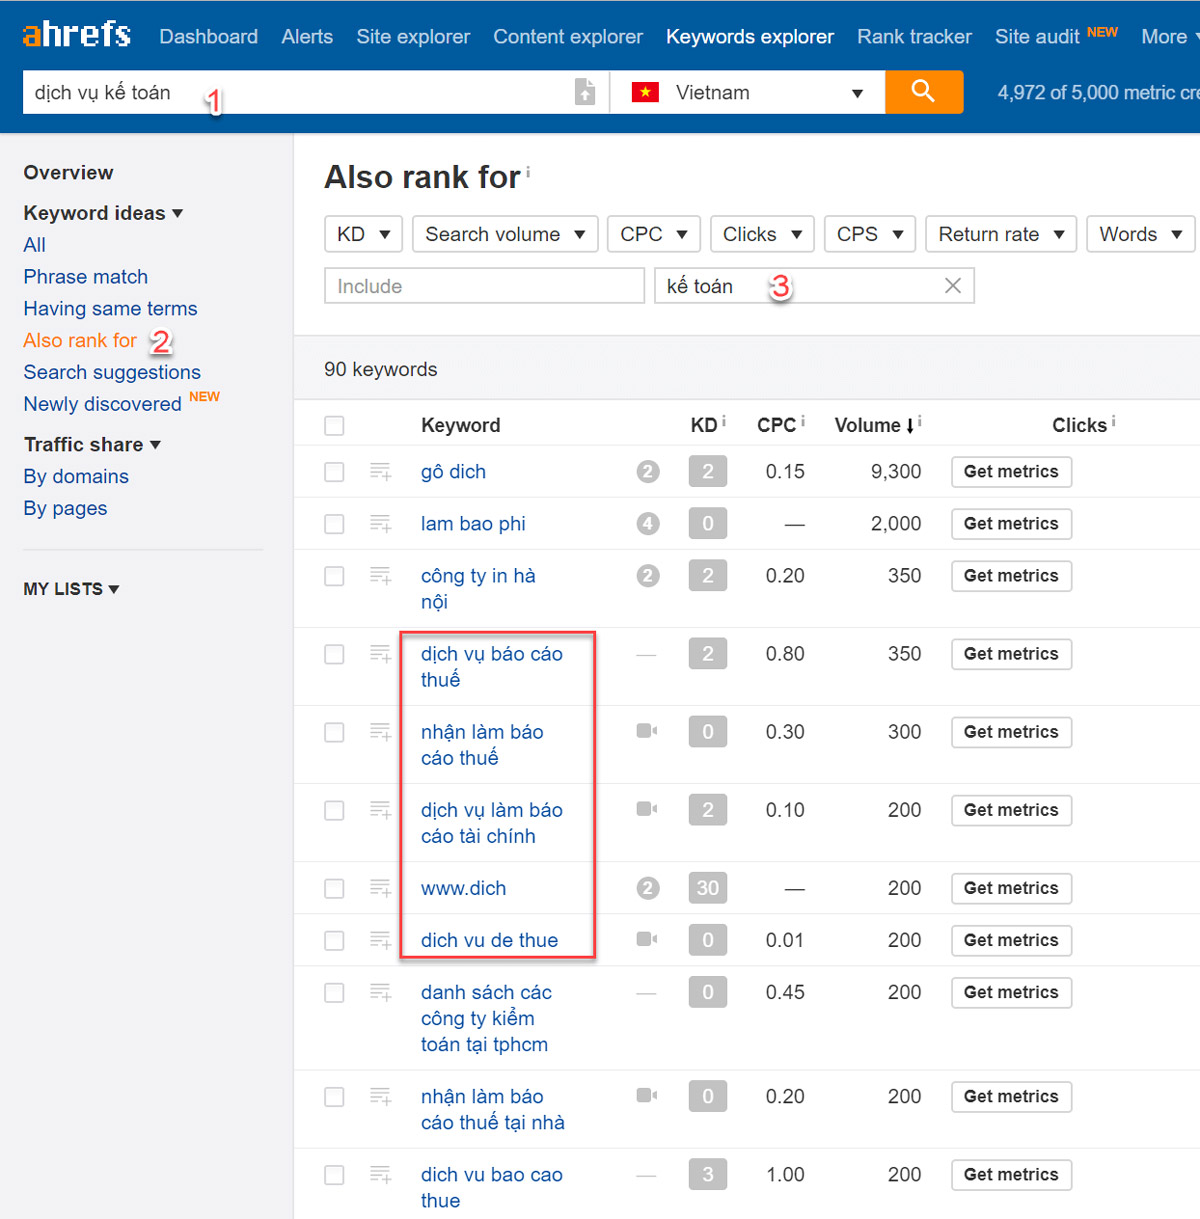1200x1219 pixels.
Task: Open Having same terms report
Action: coord(110,309)
